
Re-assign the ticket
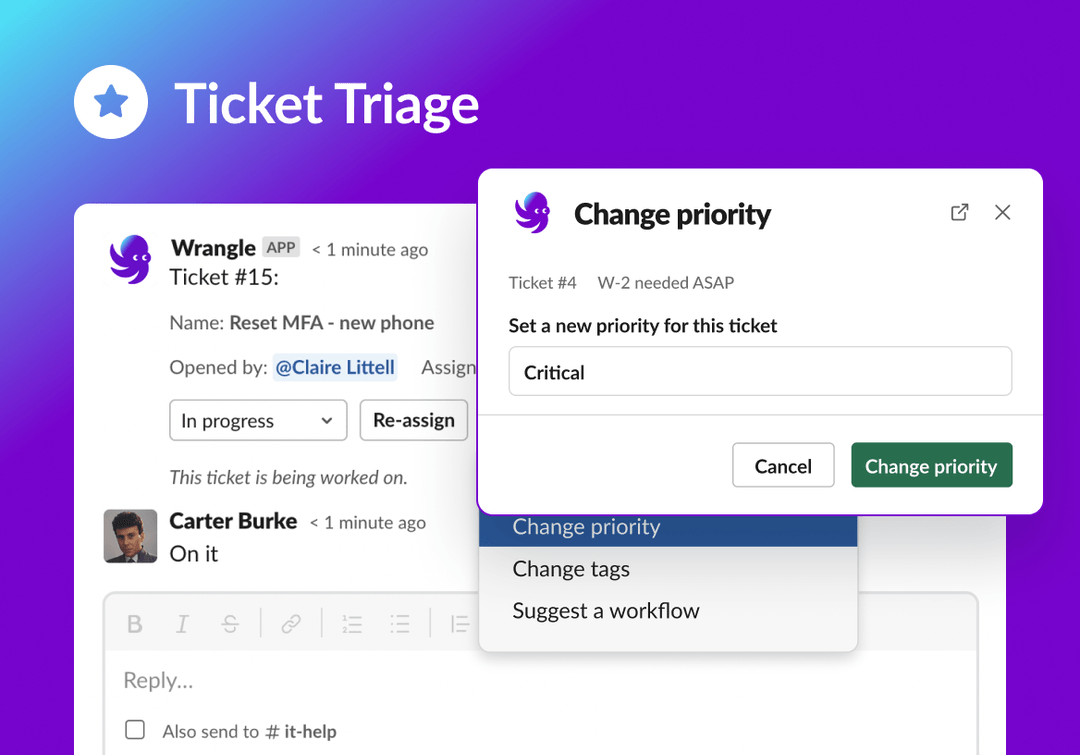413,420
